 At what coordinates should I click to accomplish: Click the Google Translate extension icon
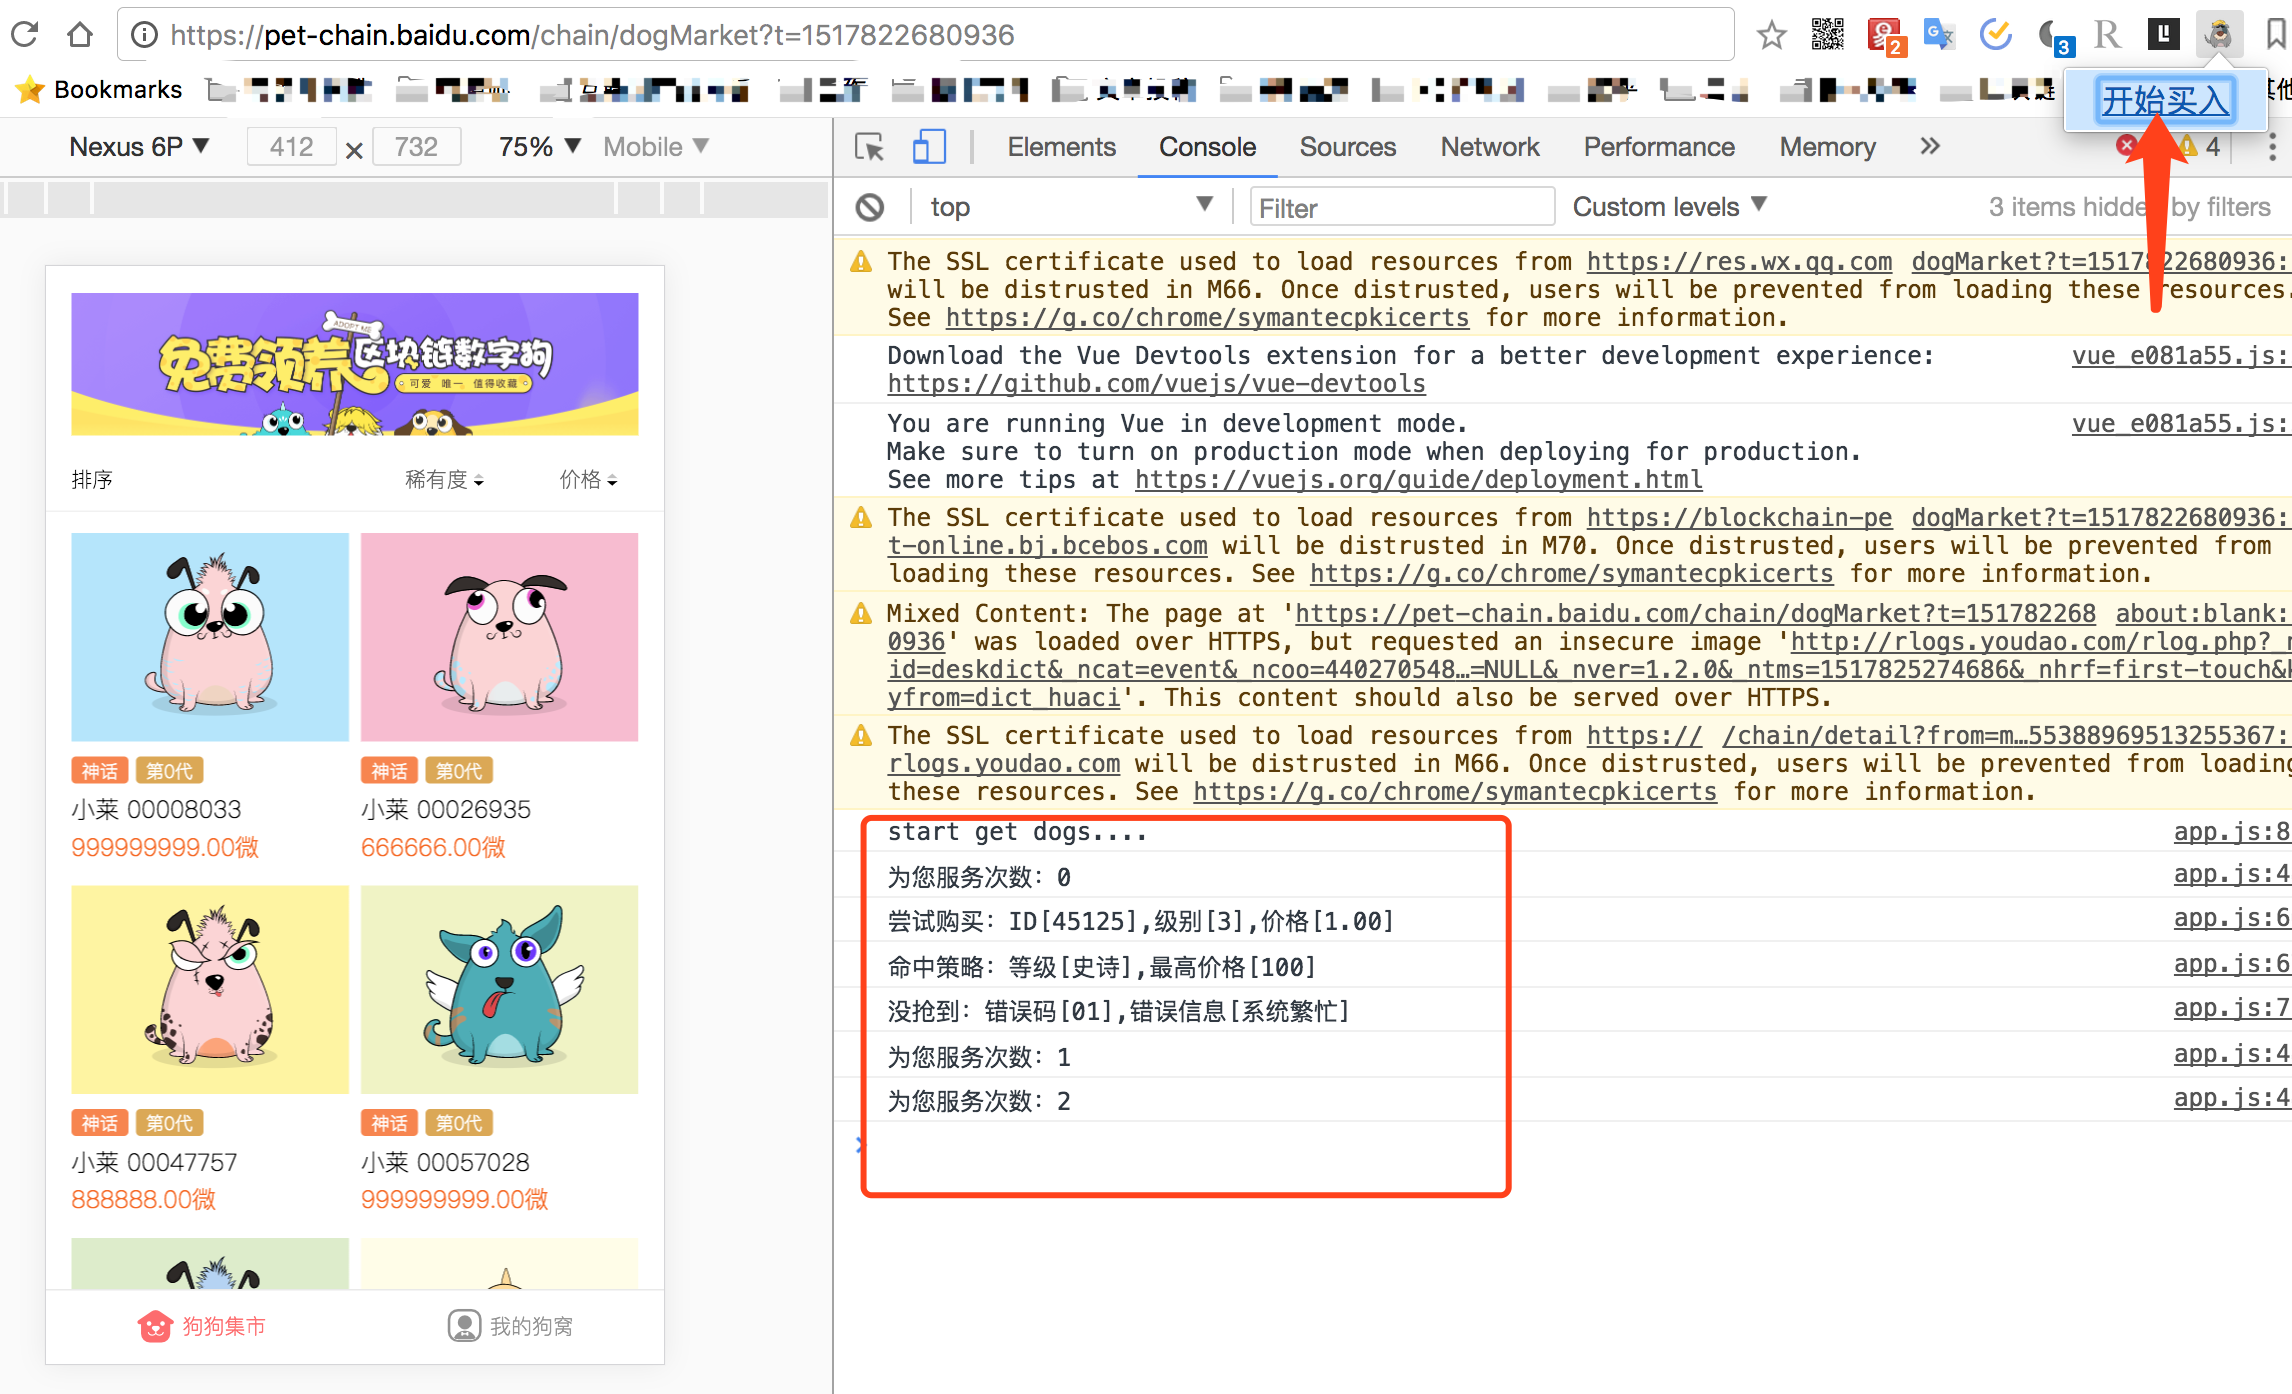(x=1938, y=35)
